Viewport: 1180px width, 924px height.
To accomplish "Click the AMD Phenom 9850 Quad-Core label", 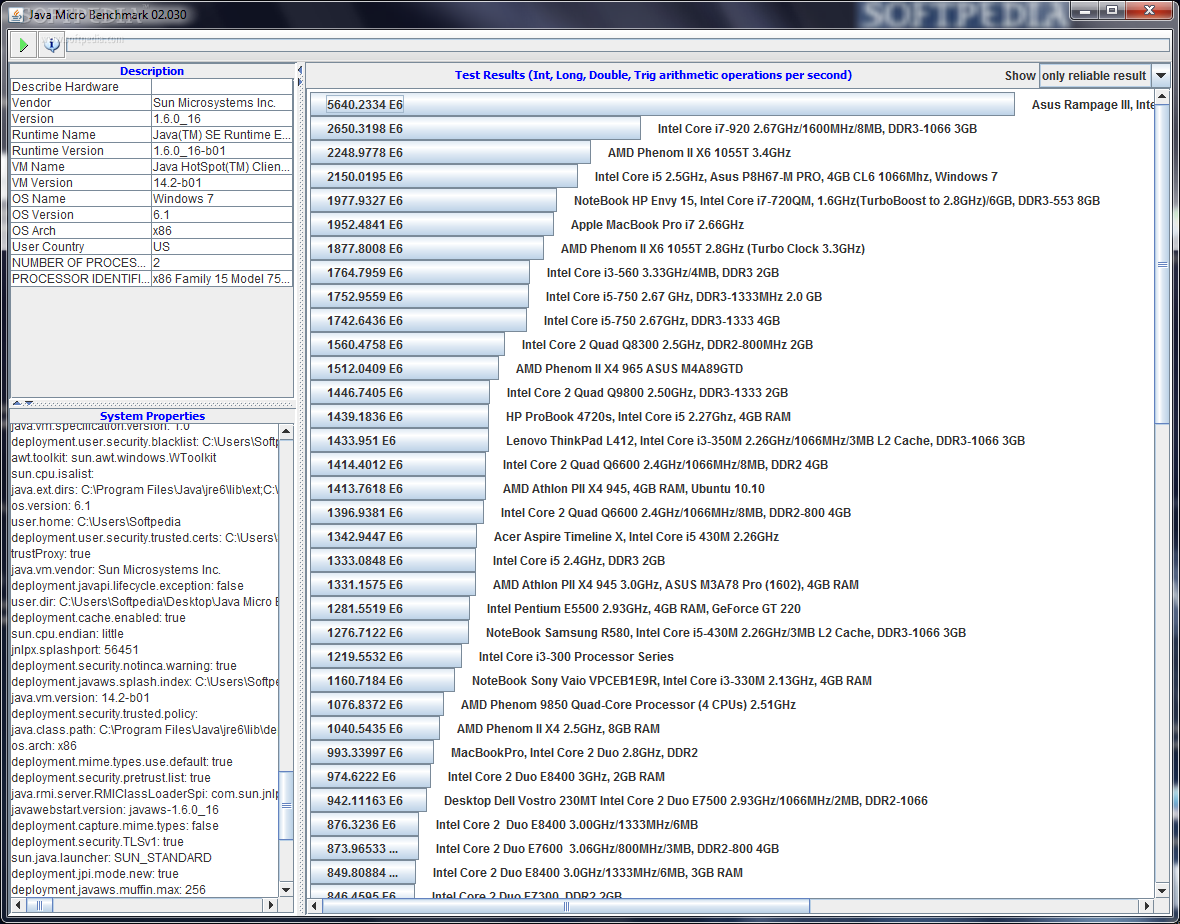I will click(628, 705).
